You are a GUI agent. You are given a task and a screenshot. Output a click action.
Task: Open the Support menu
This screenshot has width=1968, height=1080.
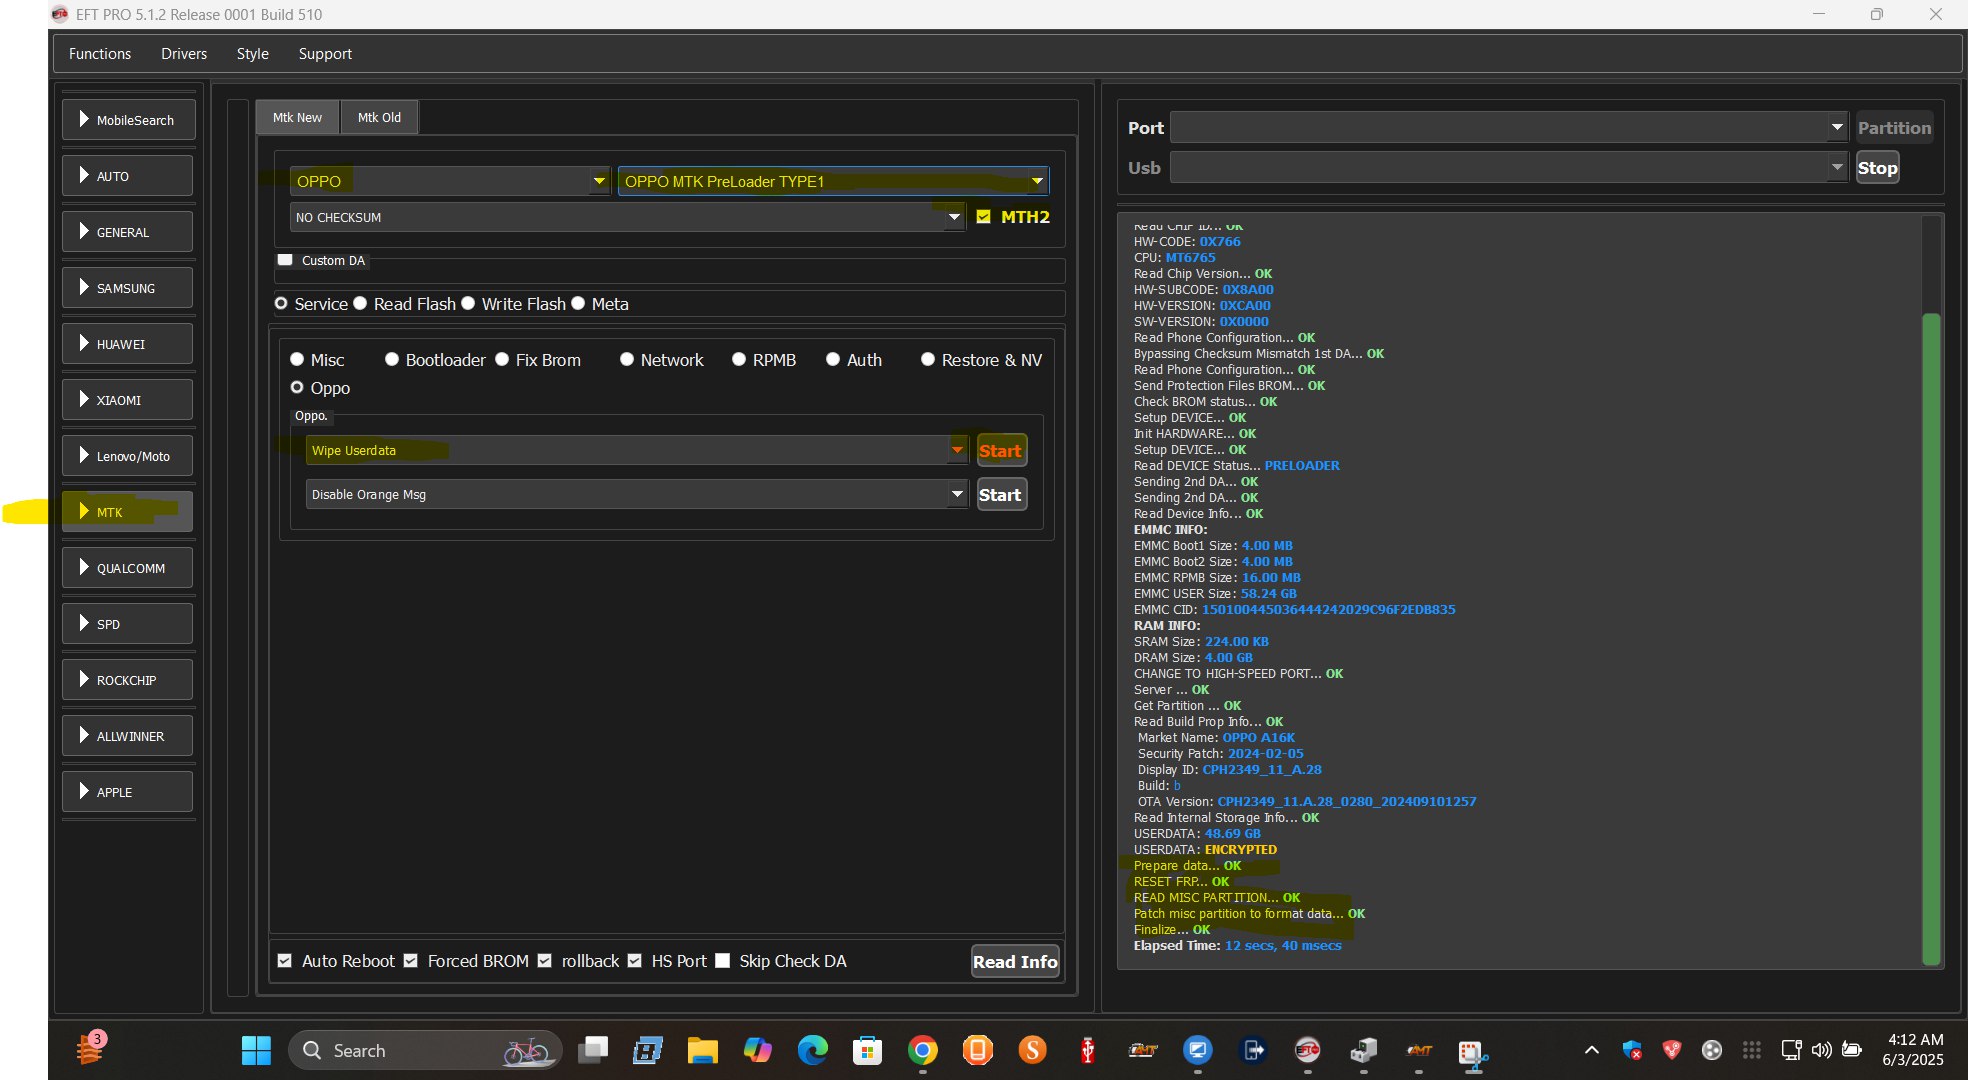tap(325, 54)
